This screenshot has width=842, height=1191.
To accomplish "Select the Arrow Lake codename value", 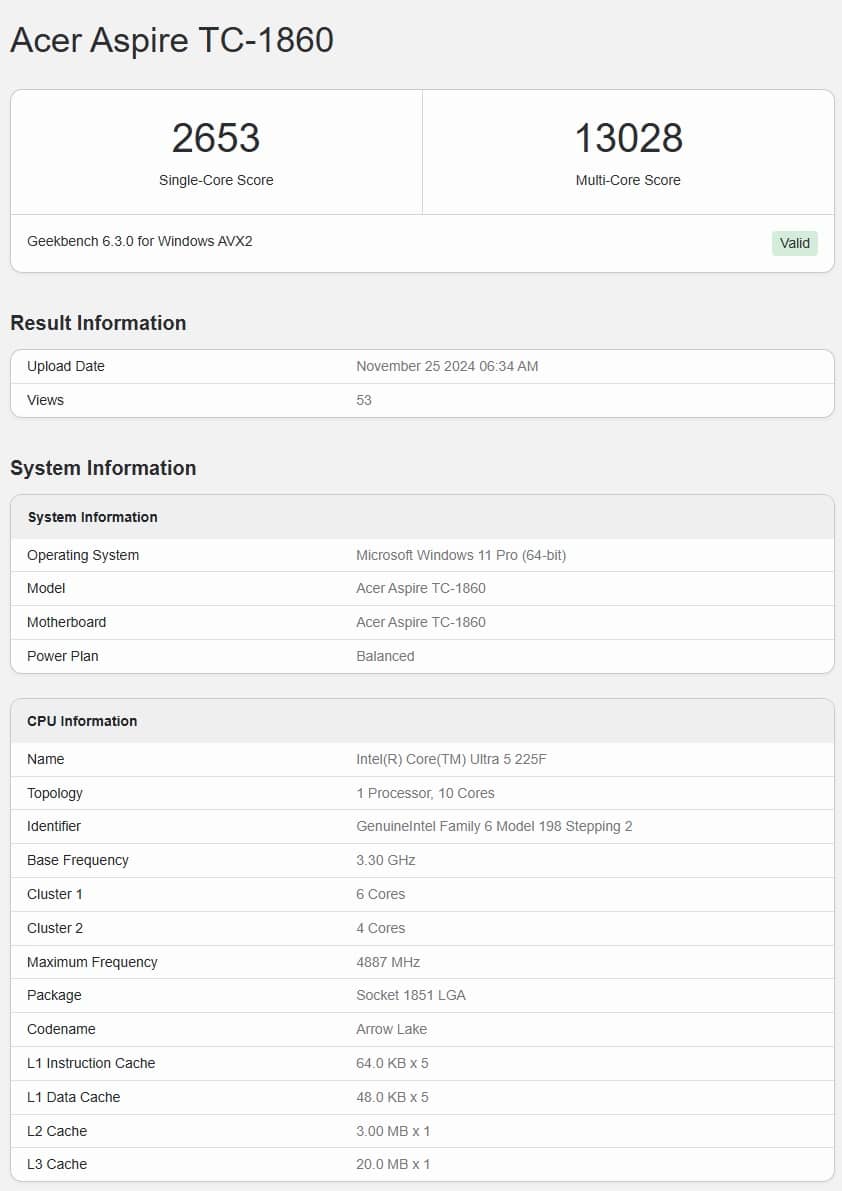I will (x=391, y=1029).
